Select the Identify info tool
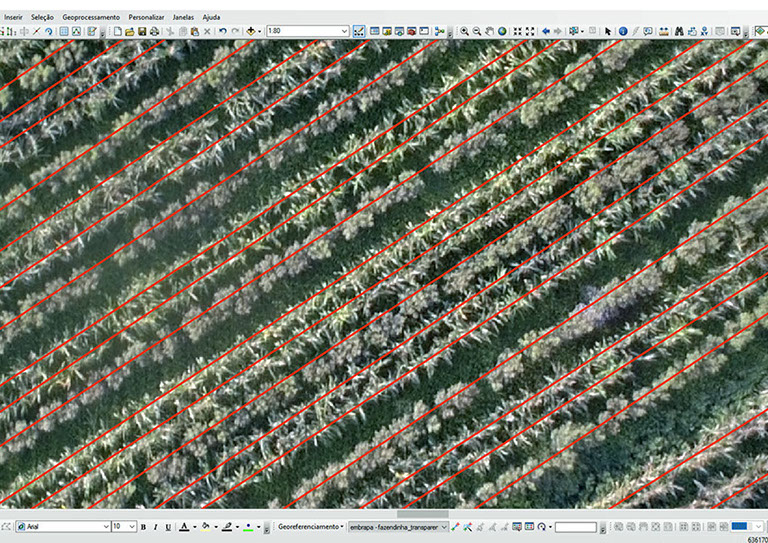768x543 pixels. point(623,32)
